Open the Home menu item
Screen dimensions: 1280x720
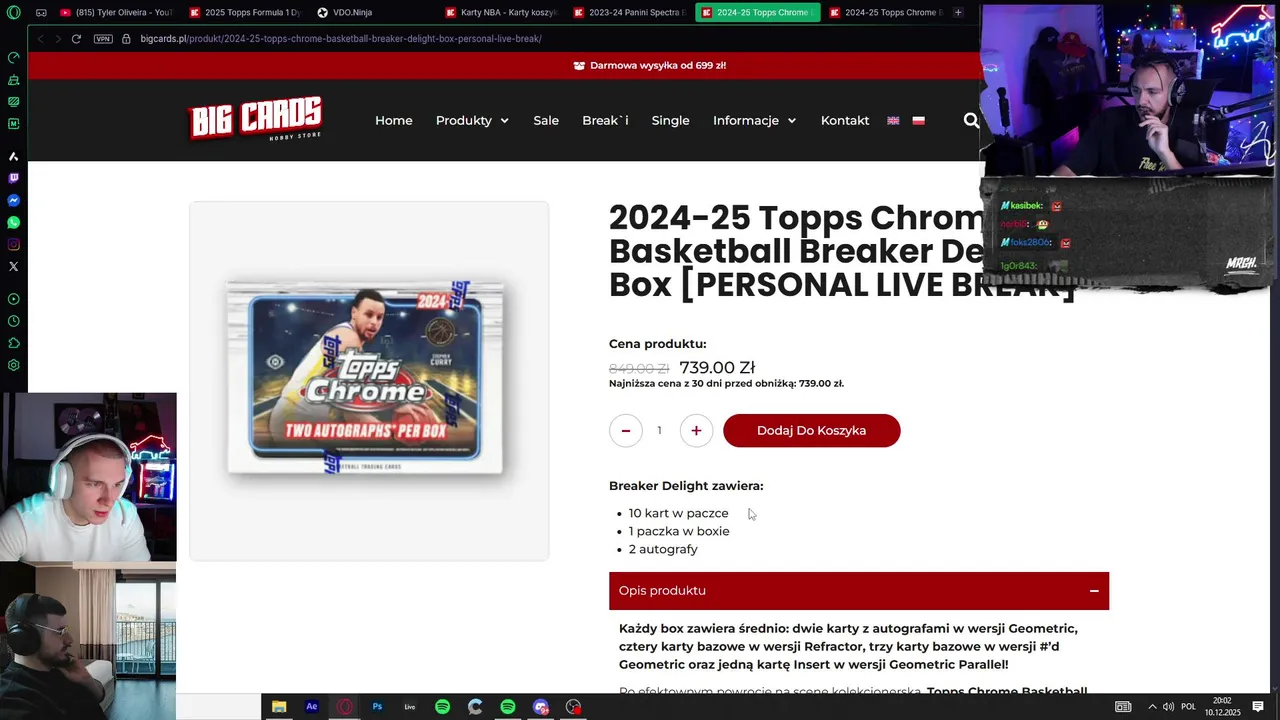coord(394,120)
